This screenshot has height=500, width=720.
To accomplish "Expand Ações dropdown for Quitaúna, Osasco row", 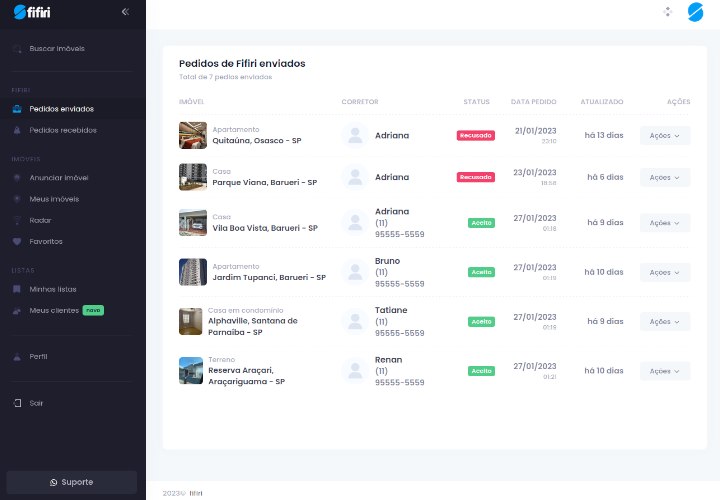I will click(665, 135).
